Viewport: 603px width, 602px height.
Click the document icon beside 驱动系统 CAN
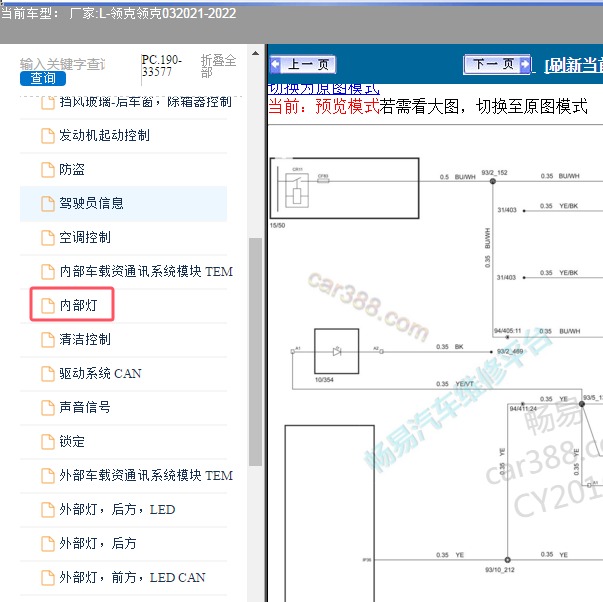point(48,374)
